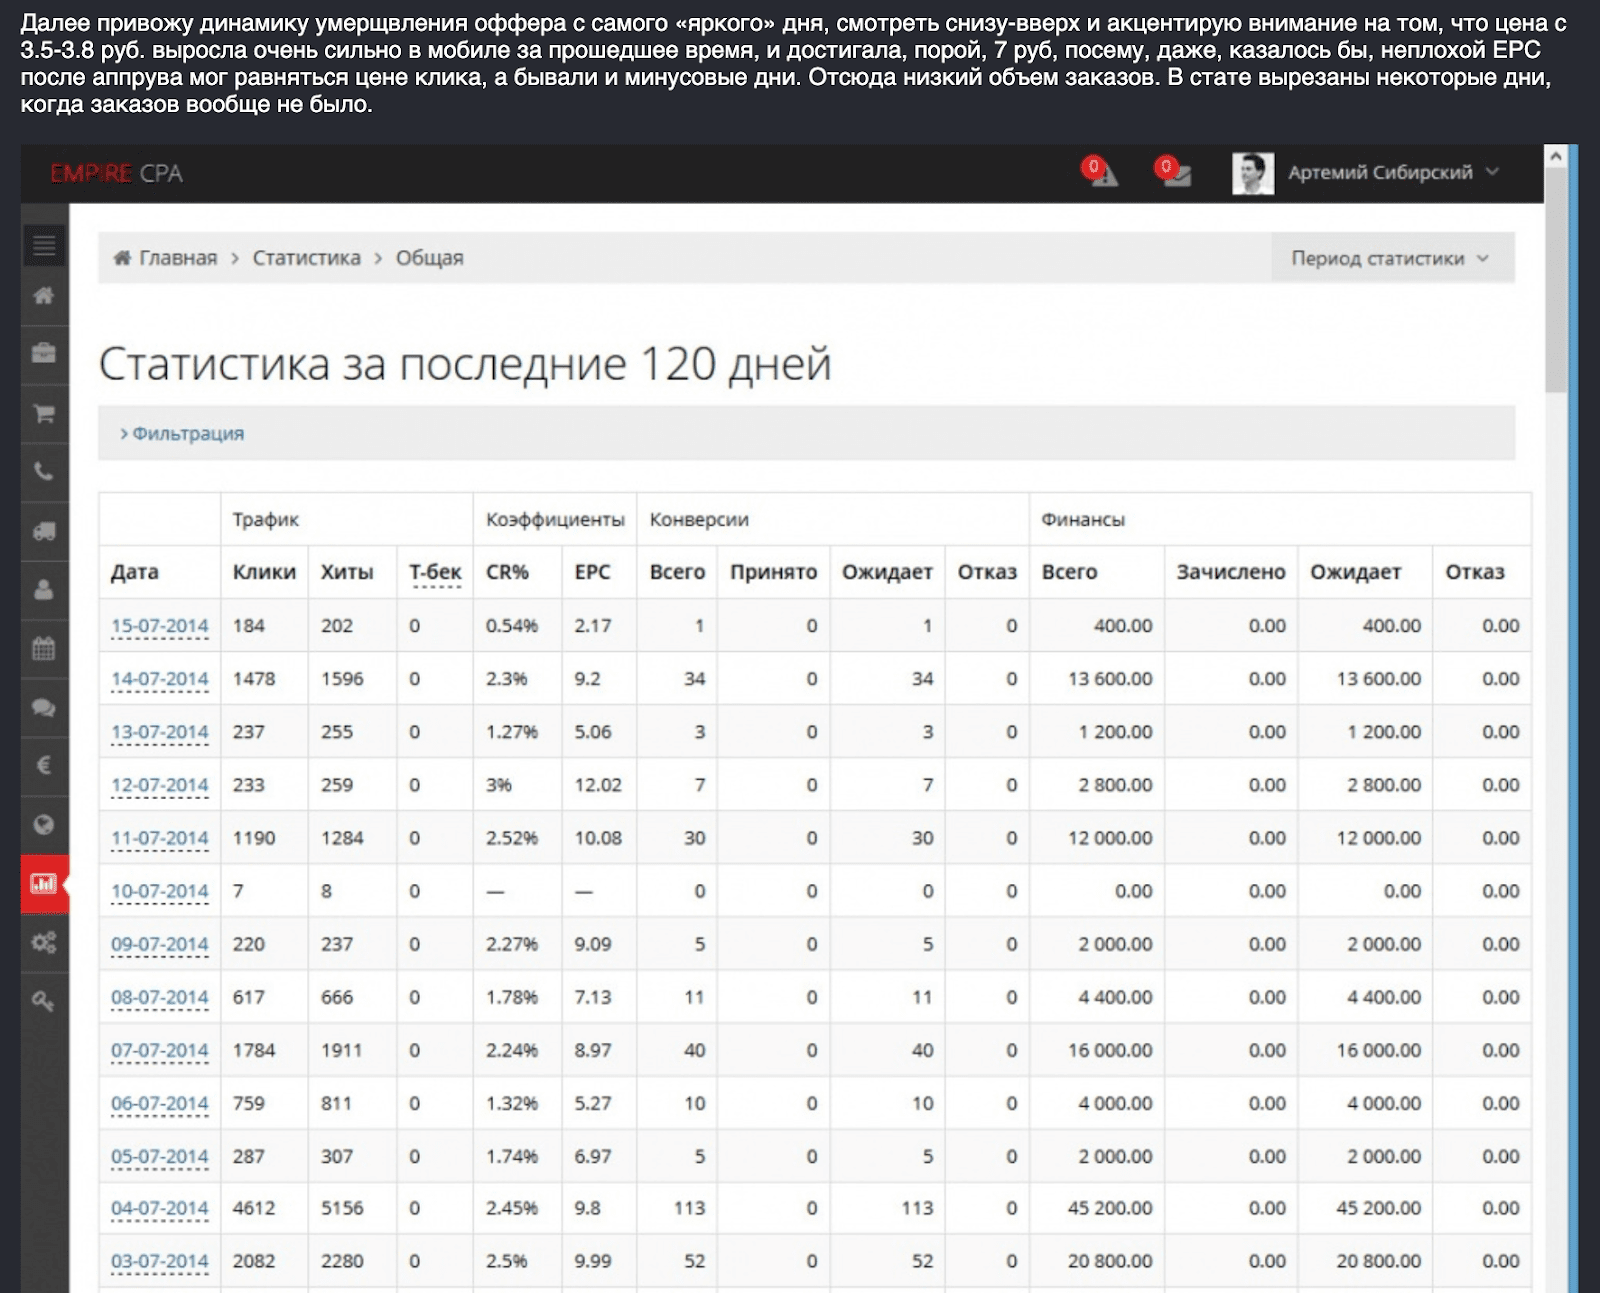This screenshot has height=1293, width=1600.
Task: Select Статистика in the breadcrumb
Action: pos(306,258)
